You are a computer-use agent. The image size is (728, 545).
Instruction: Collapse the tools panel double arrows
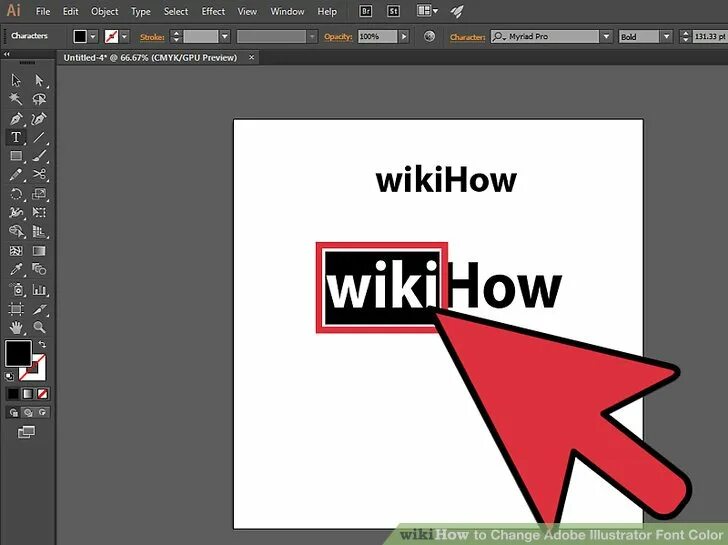click(6, 54)
